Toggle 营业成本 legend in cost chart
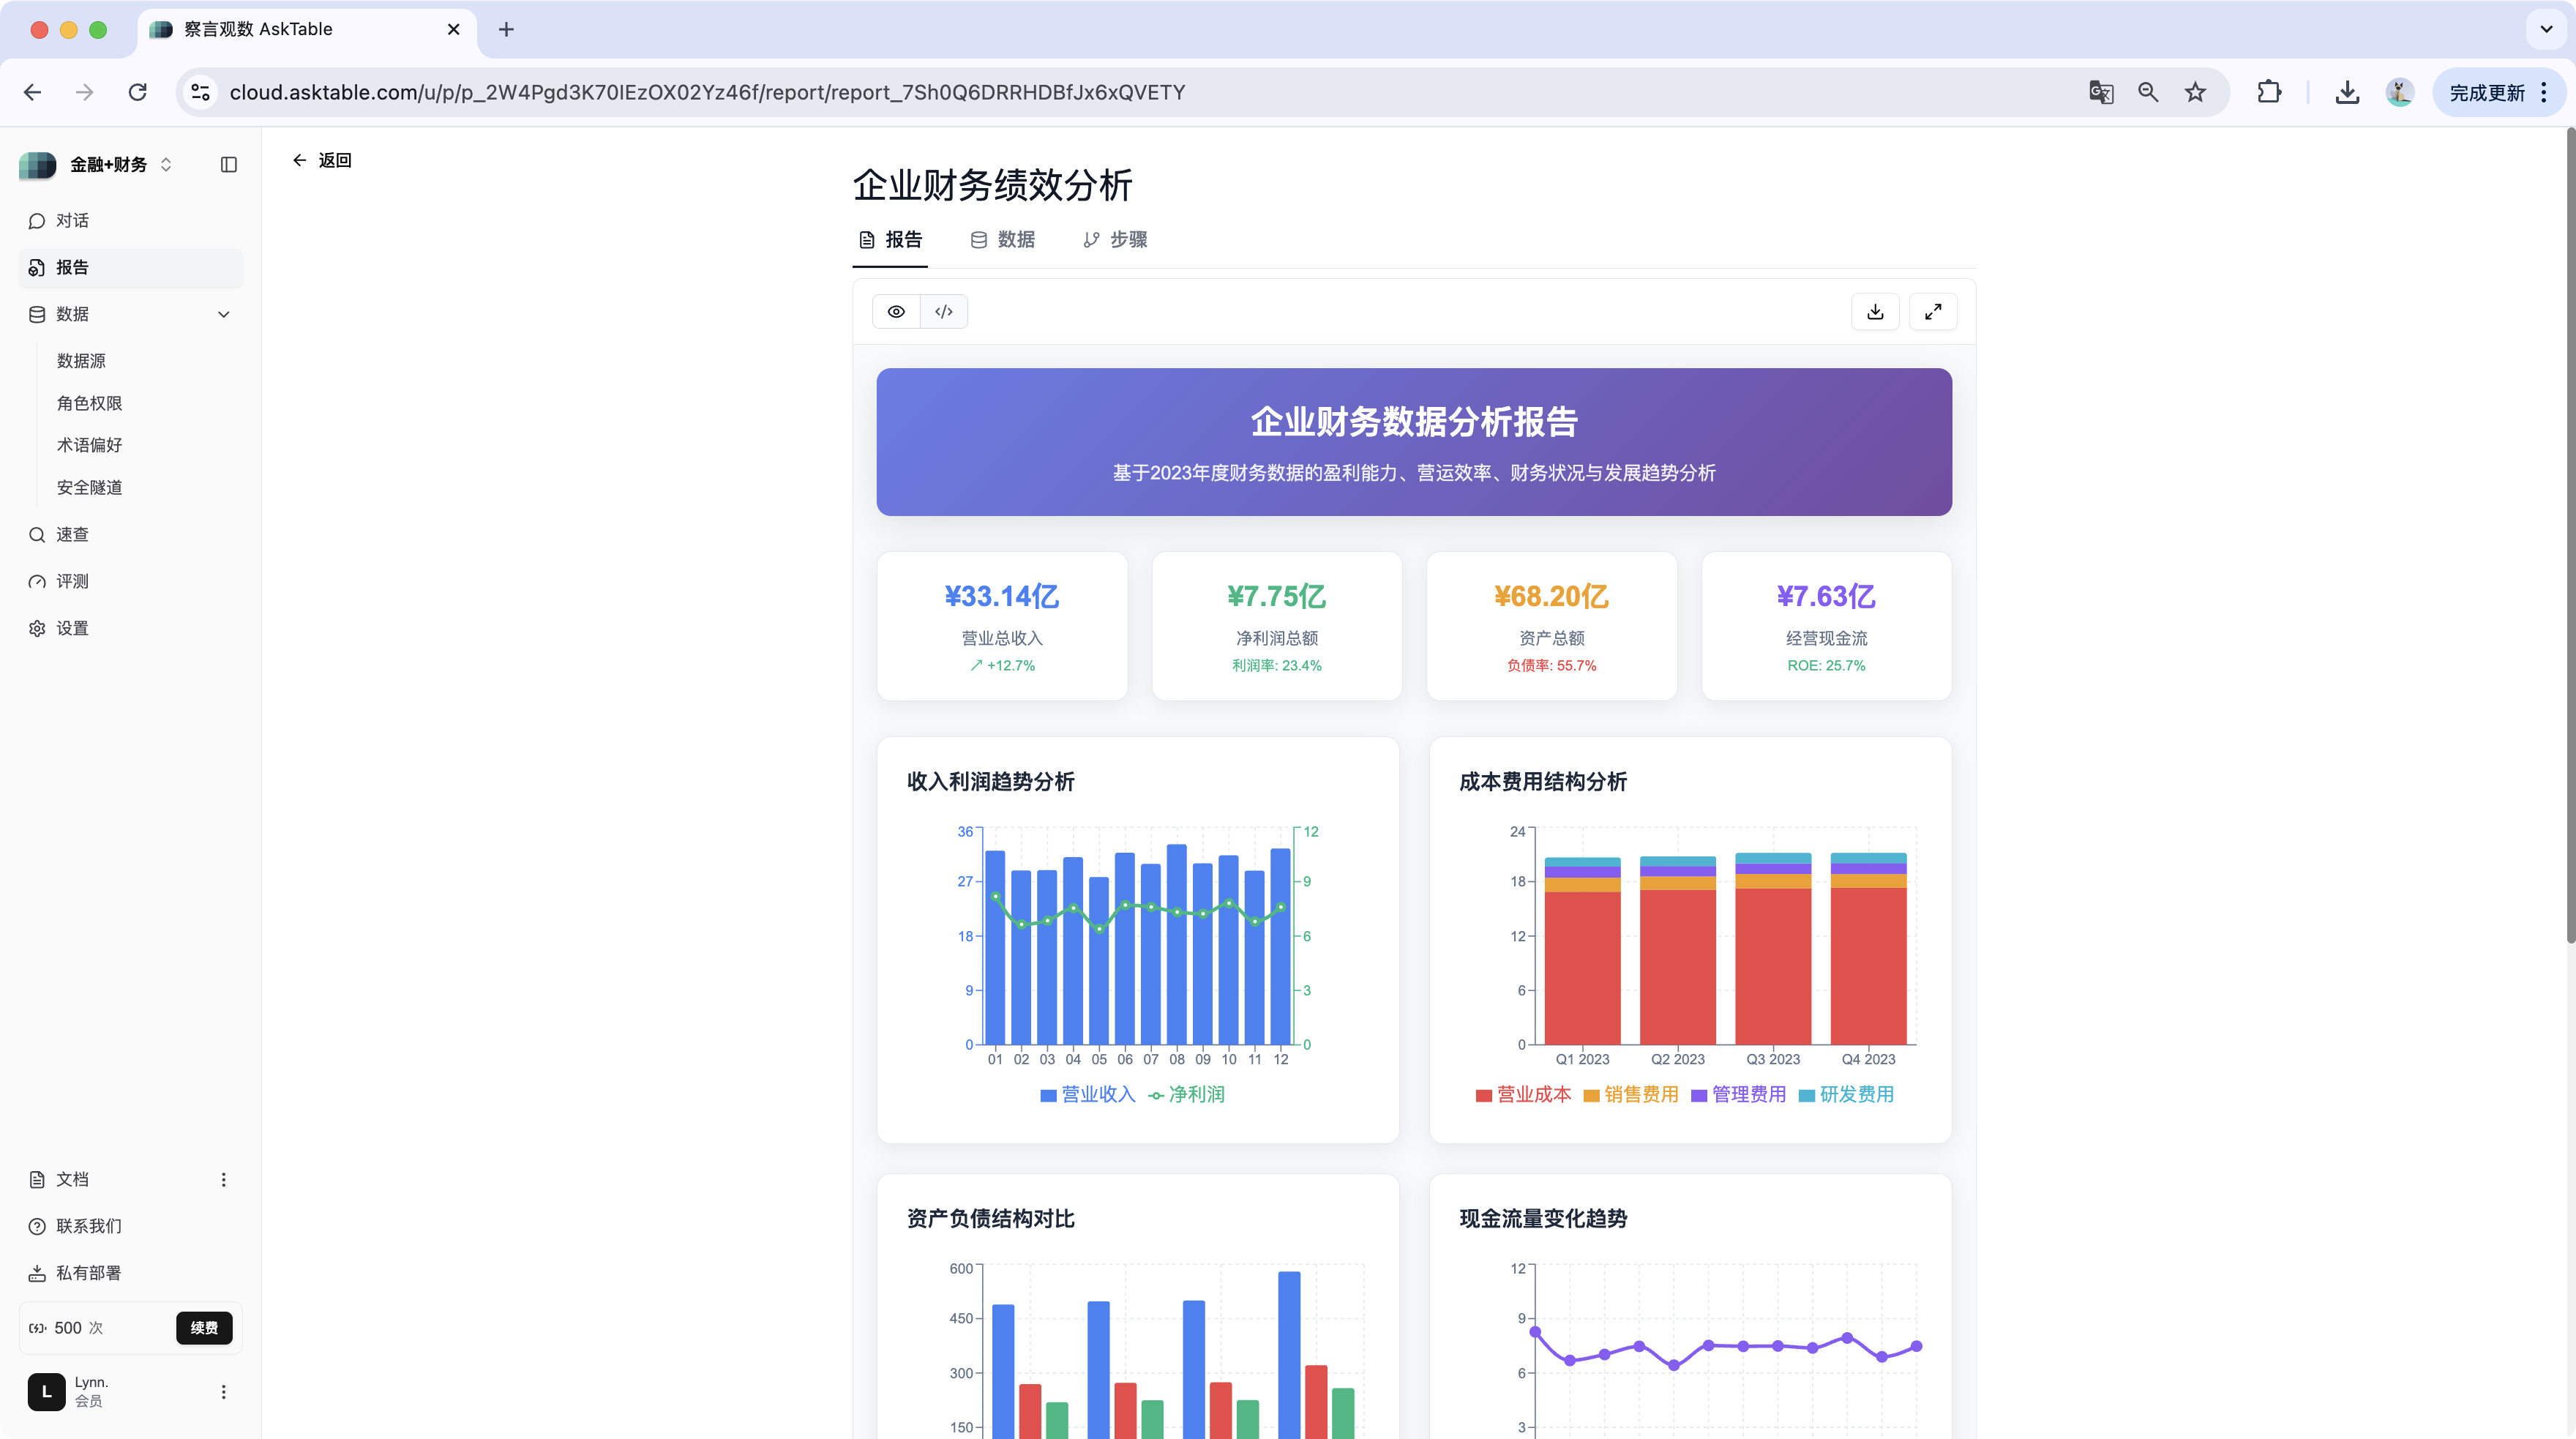The height and width of the screenshot is (1439, 2576). coord(1522,1094)
